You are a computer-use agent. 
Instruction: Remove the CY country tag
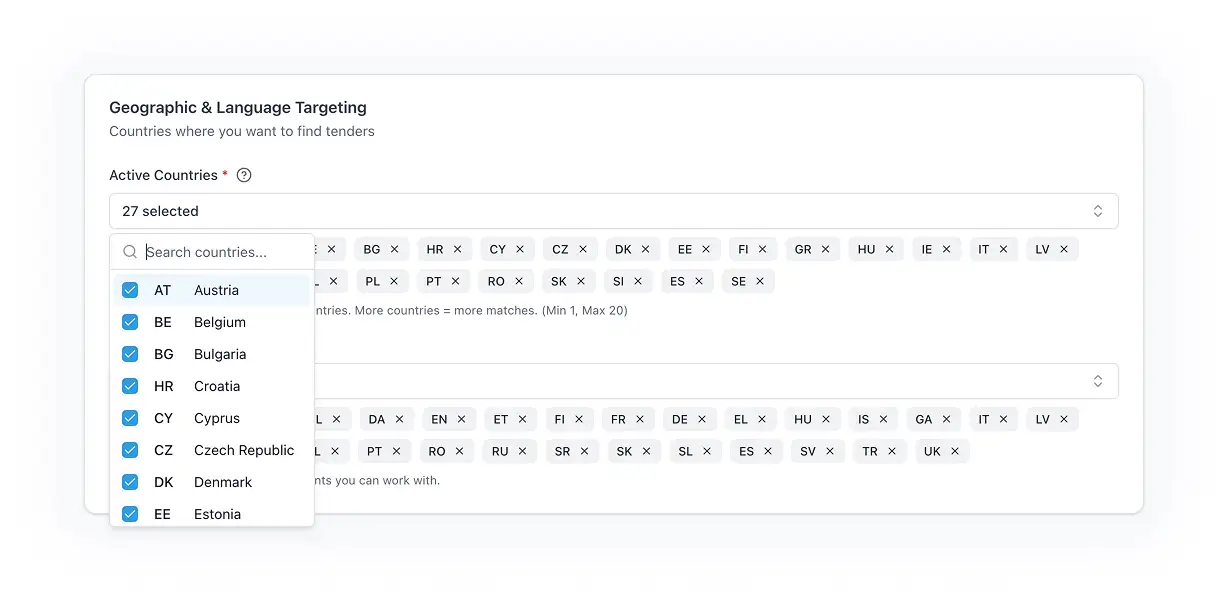[x=521, y=248]
